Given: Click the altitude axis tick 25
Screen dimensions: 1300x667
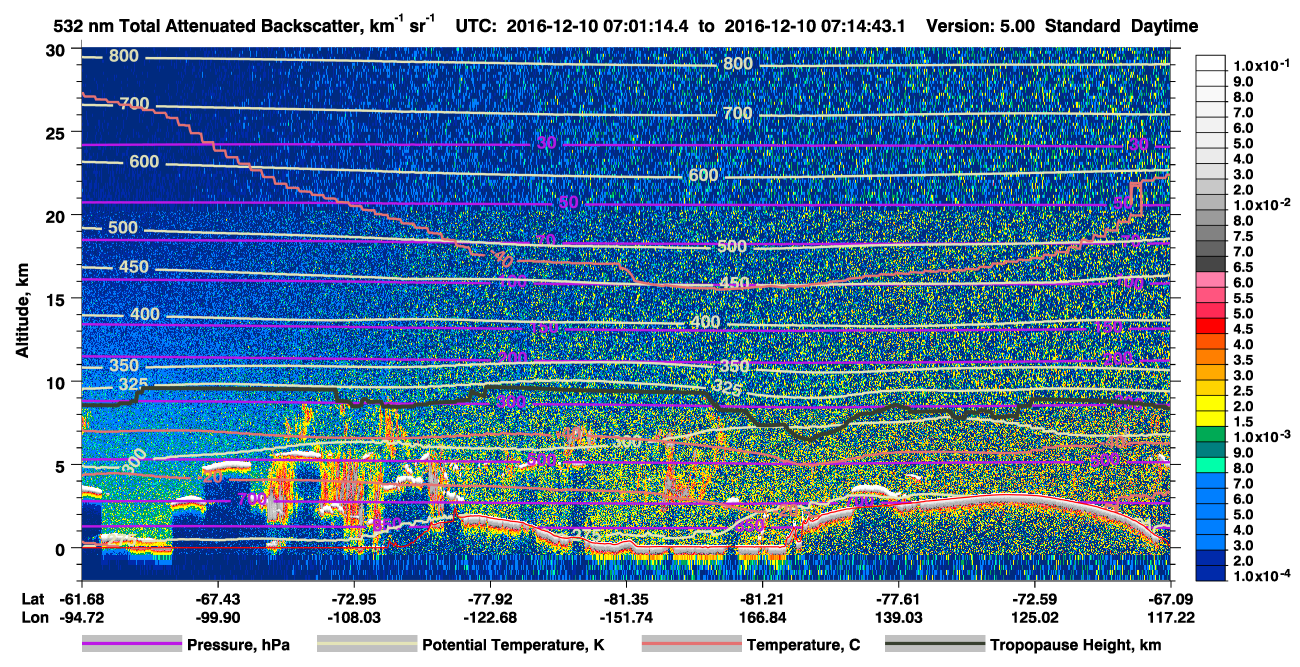Looking at the screenshot, I should point(58,133).
